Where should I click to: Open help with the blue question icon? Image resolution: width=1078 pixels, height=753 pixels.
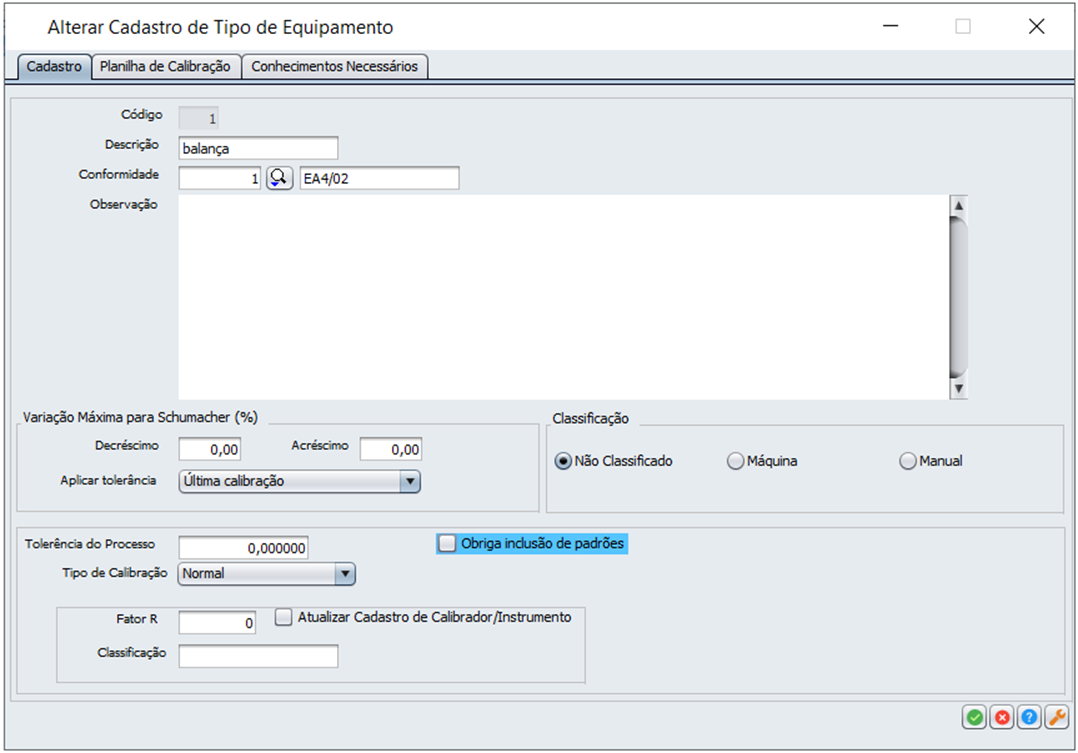click(1029, 717)
